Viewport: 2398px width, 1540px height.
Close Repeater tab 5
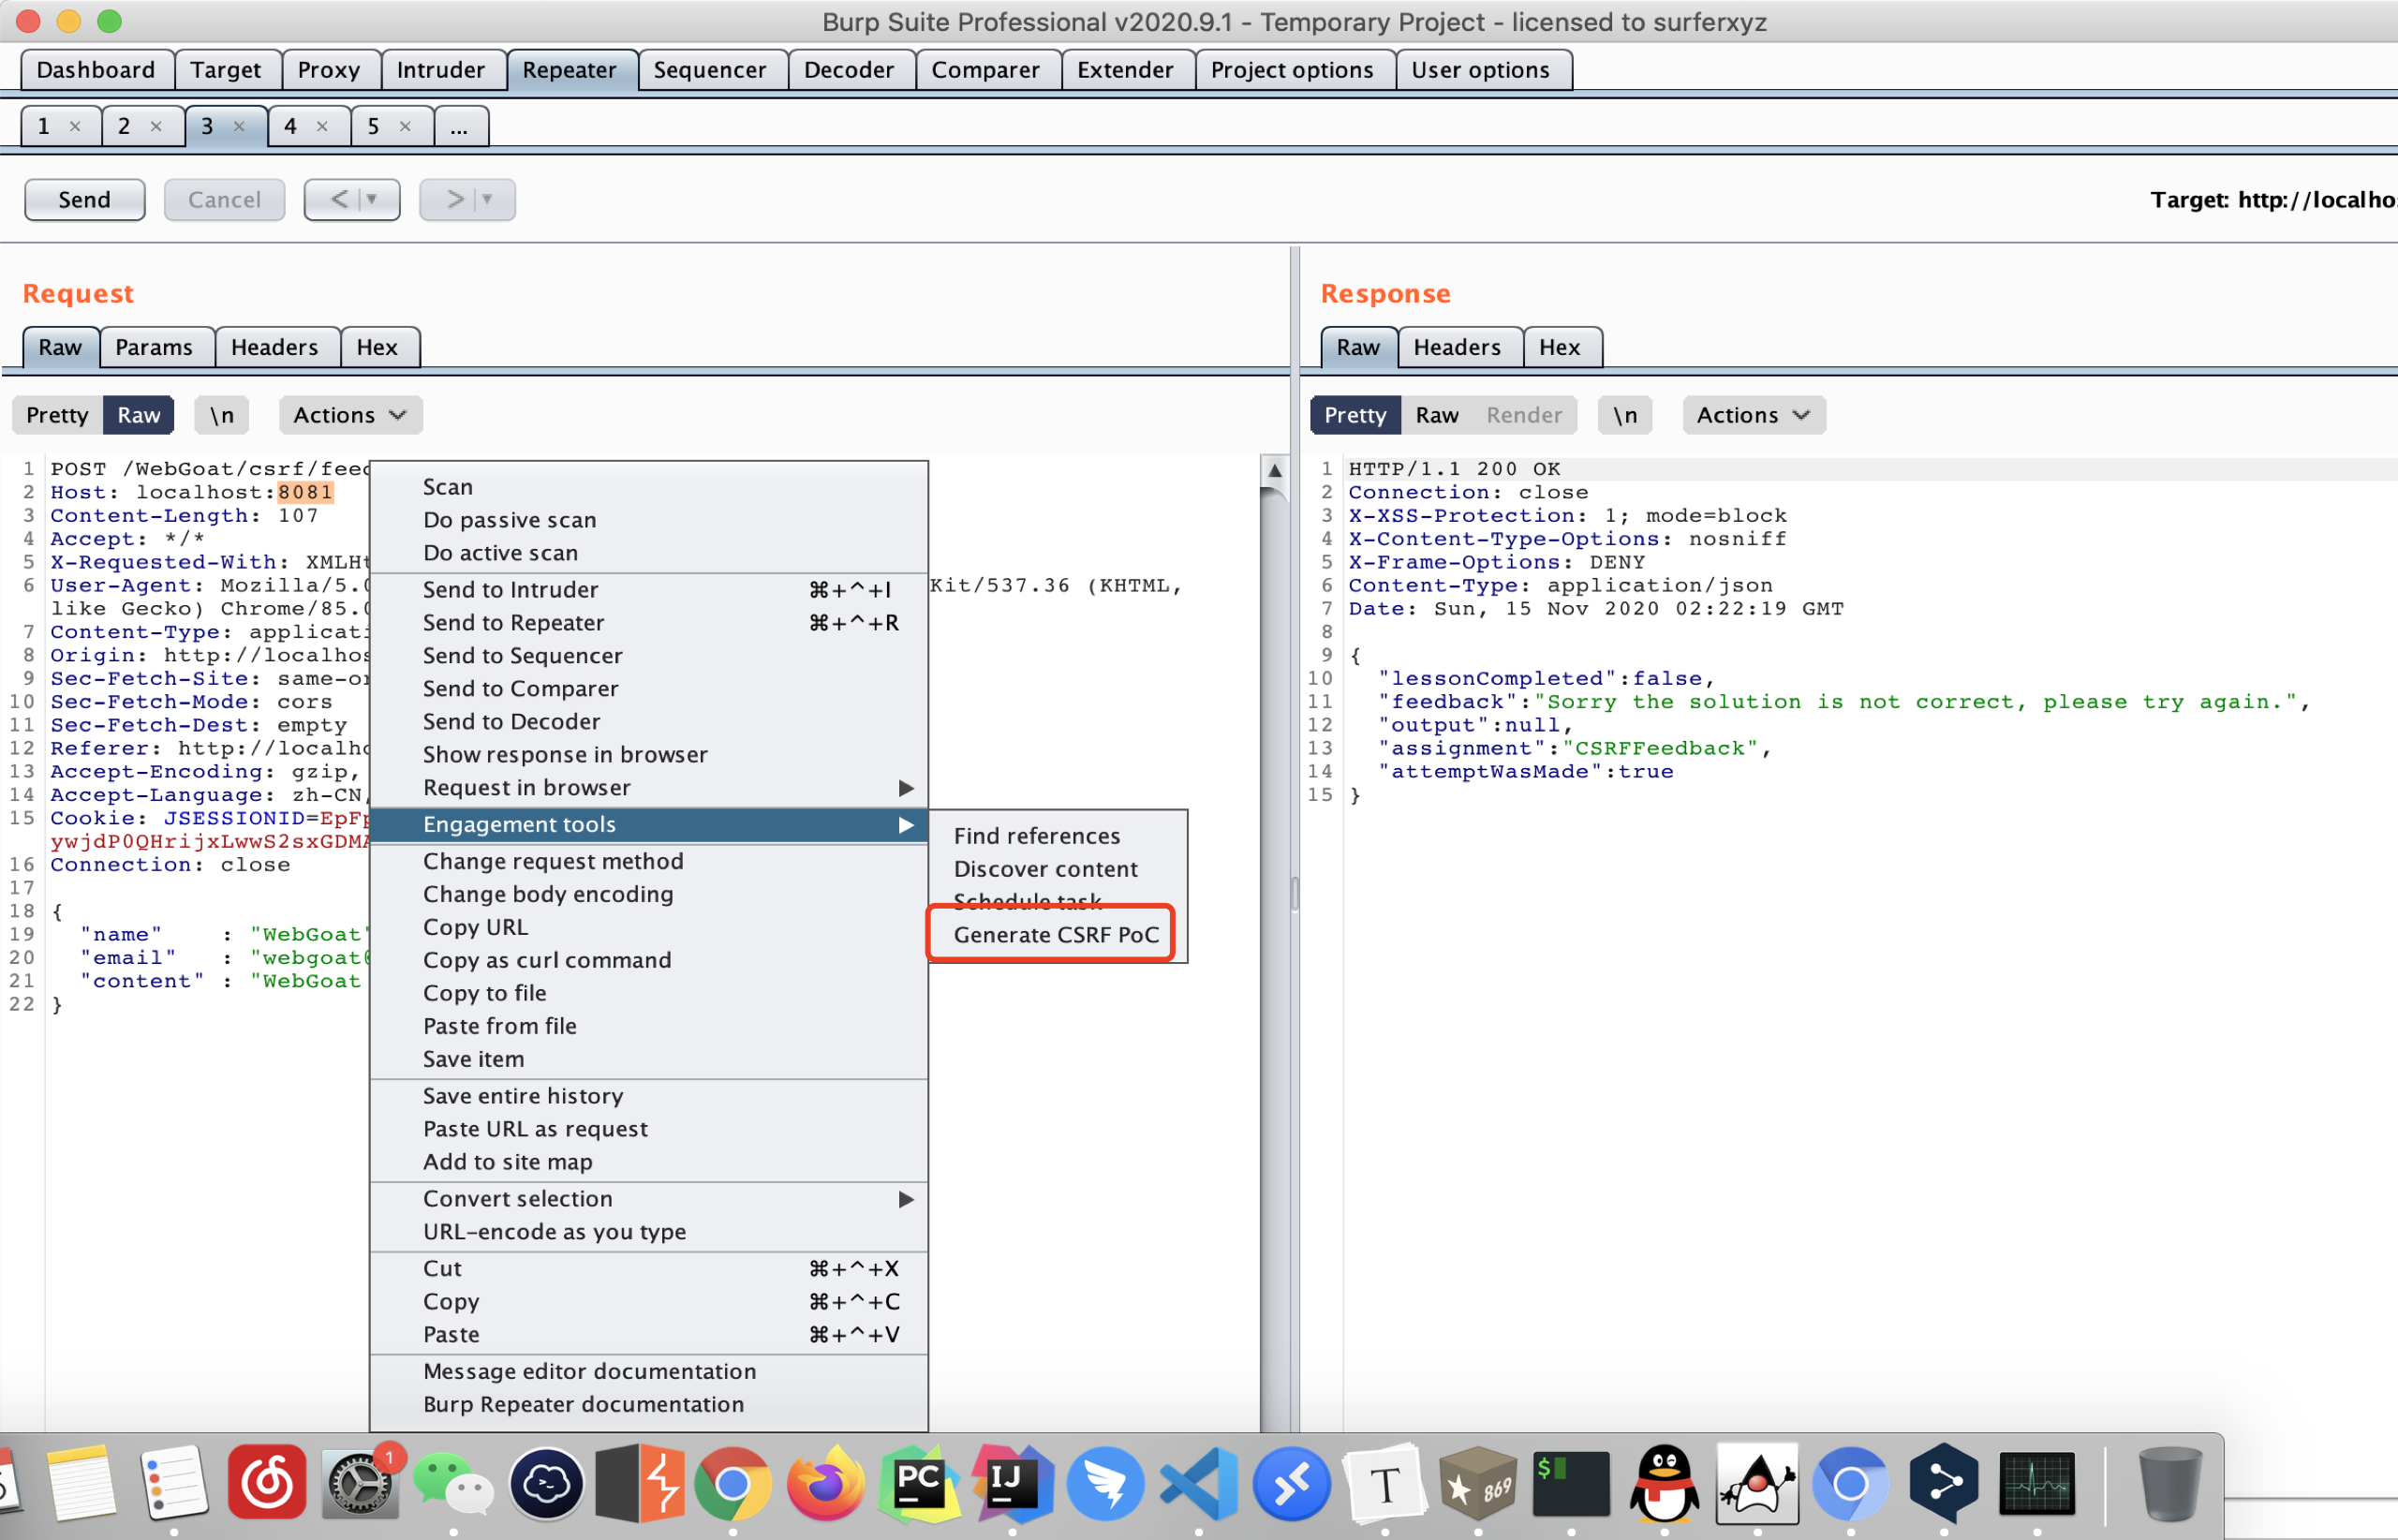[x=405, y=126]
